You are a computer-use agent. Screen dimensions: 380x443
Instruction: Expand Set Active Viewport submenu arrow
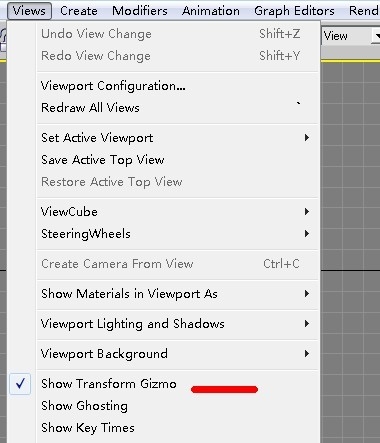coord(307,138)
